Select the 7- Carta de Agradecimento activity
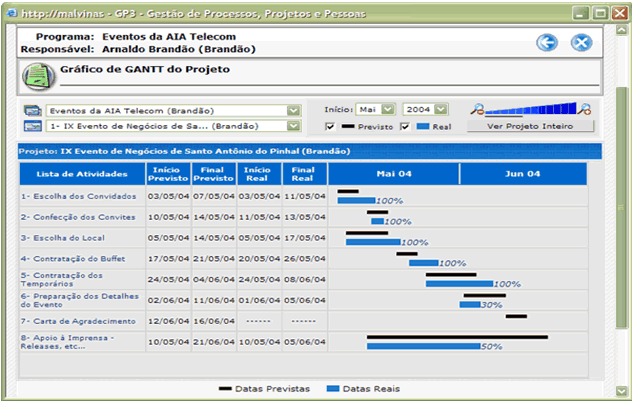This screenshot has height=401, width=632. (78, 321)
